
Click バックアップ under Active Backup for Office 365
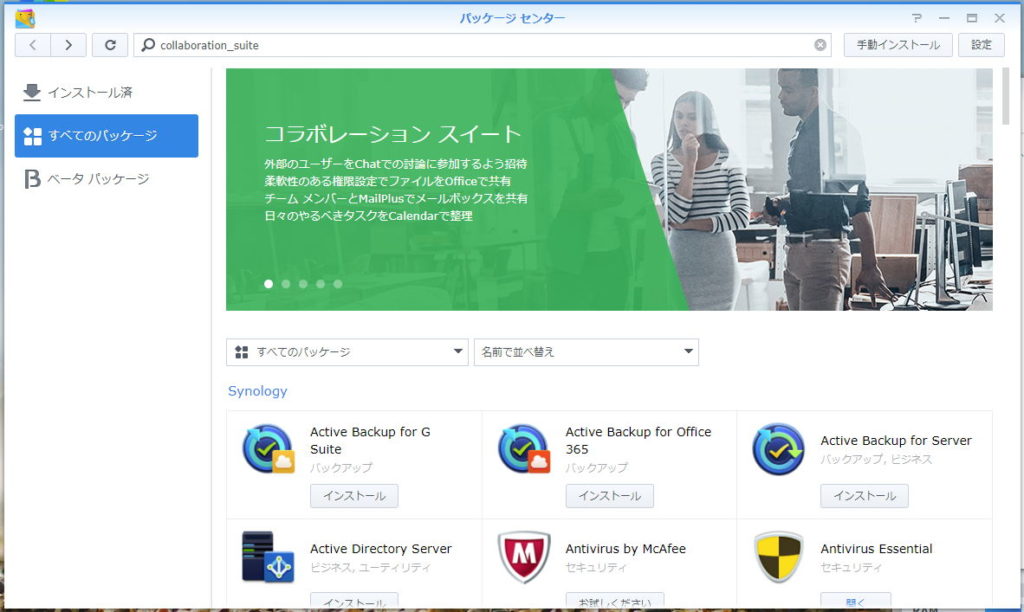(x=596, y=468)
